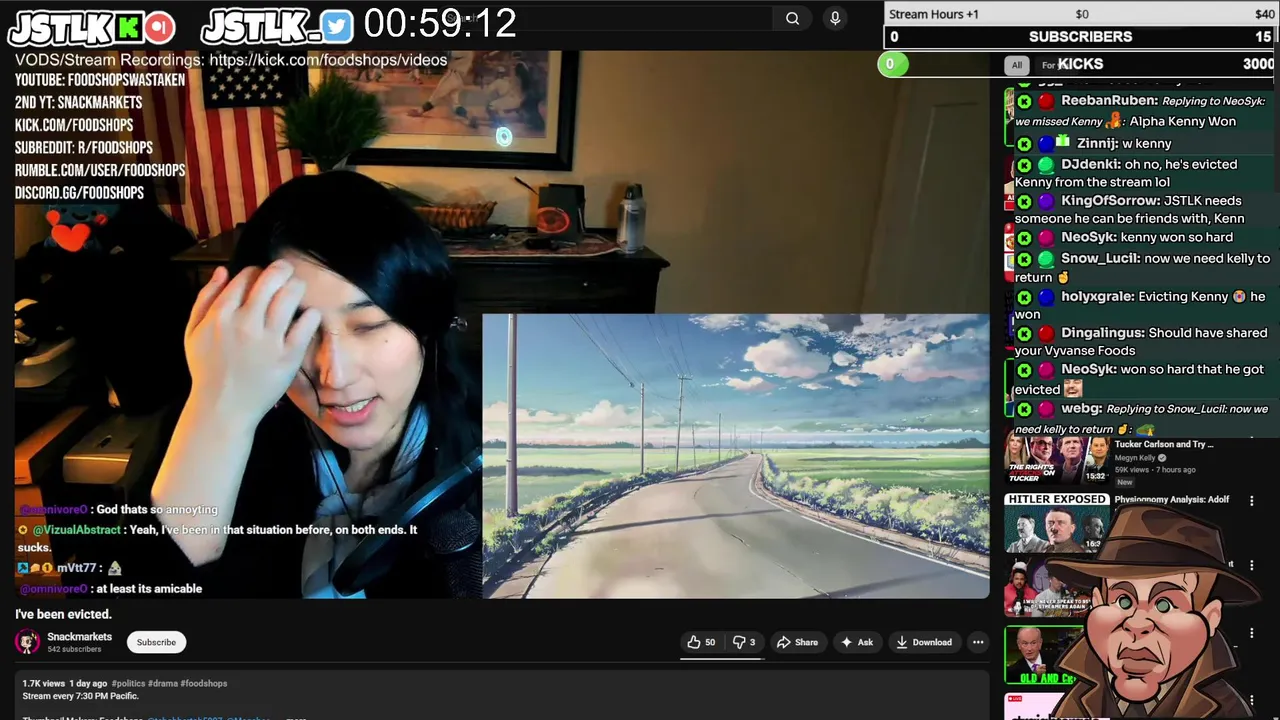Click the green X icon beside KingOfSorrow
The height and width of the screenshot is (720, 1280).
[x=1024, y=201]
